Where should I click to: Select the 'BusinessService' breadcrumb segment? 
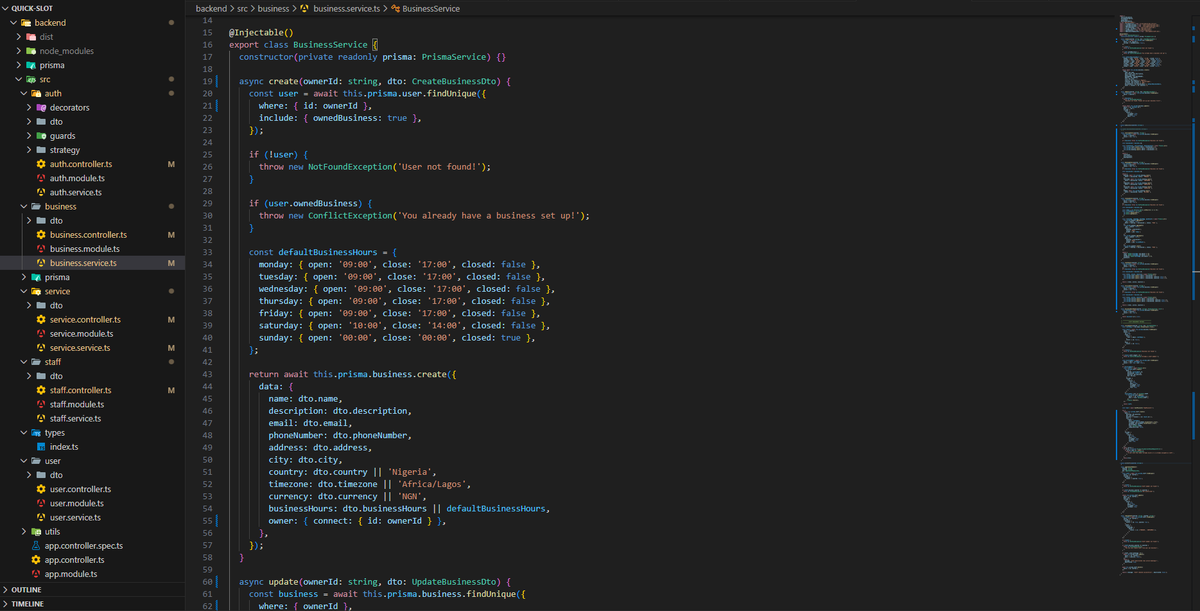431,8
